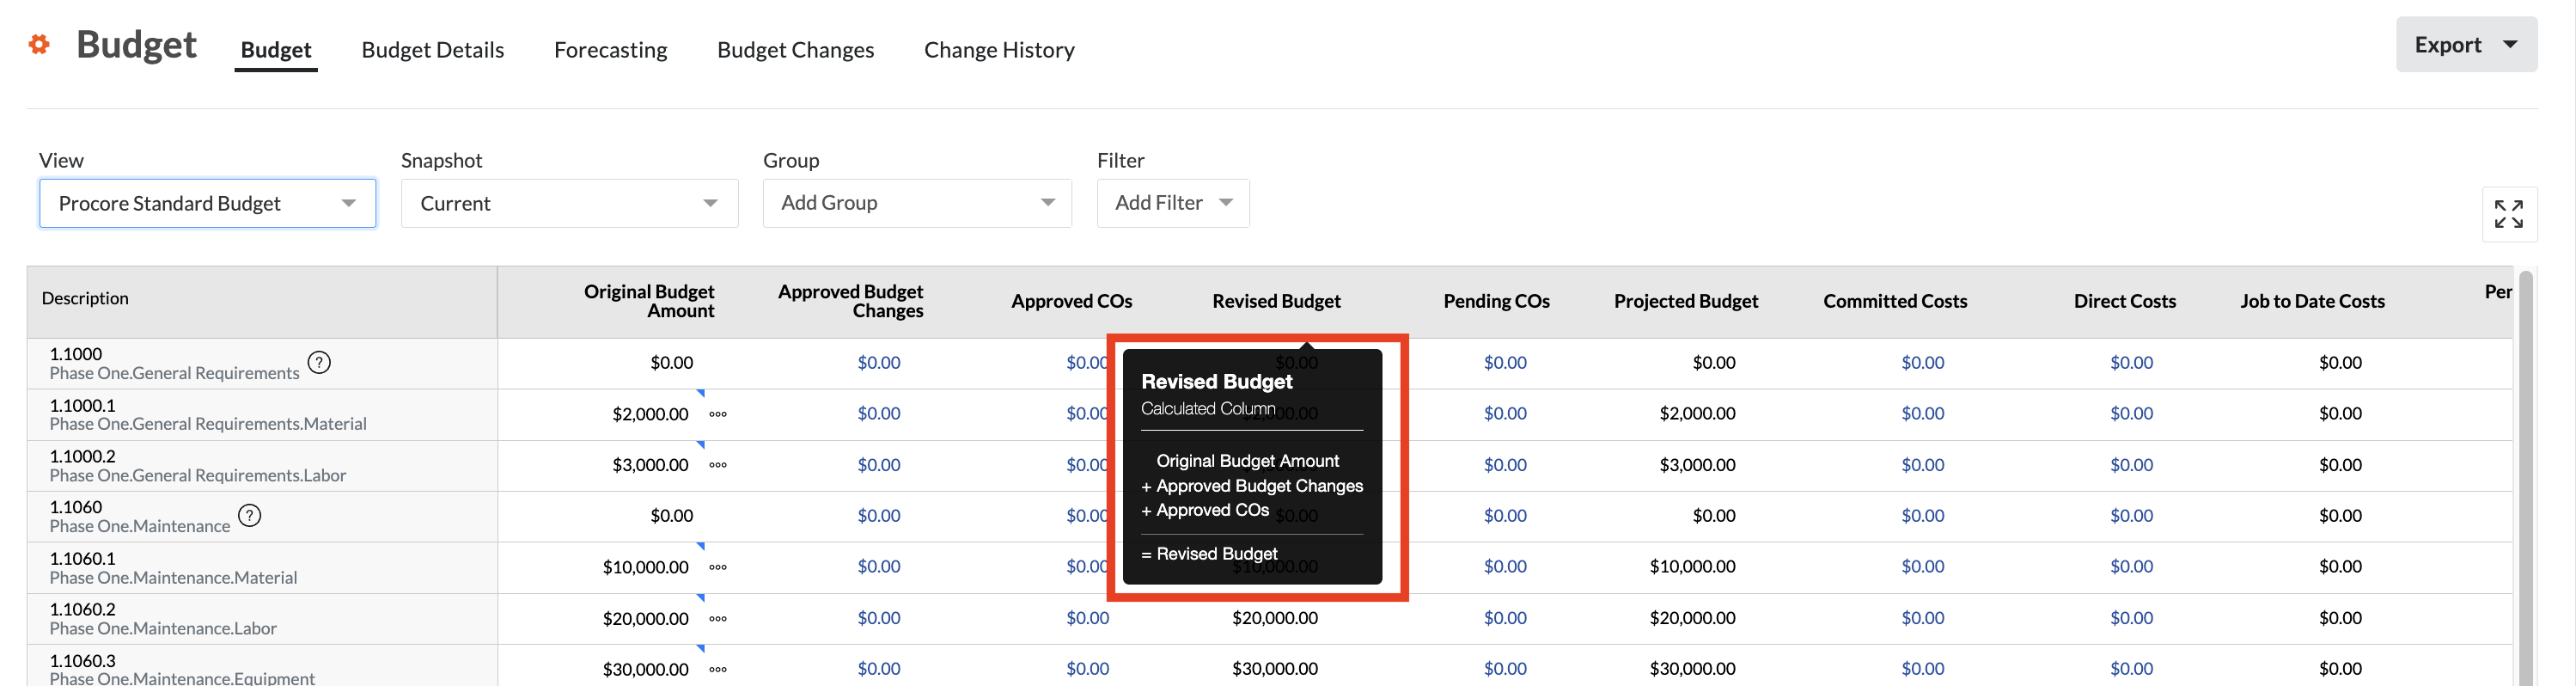Image resolution: width=2576 pixels, height=686 pixels.
Task: Toggle fullscreen with the expand arrows icon
Action: pyautogui.click(x=2508, y=214)
